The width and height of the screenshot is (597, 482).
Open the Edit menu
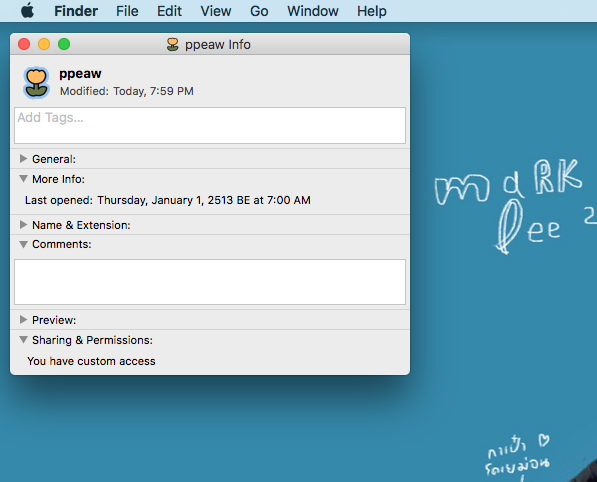point(169,11)
